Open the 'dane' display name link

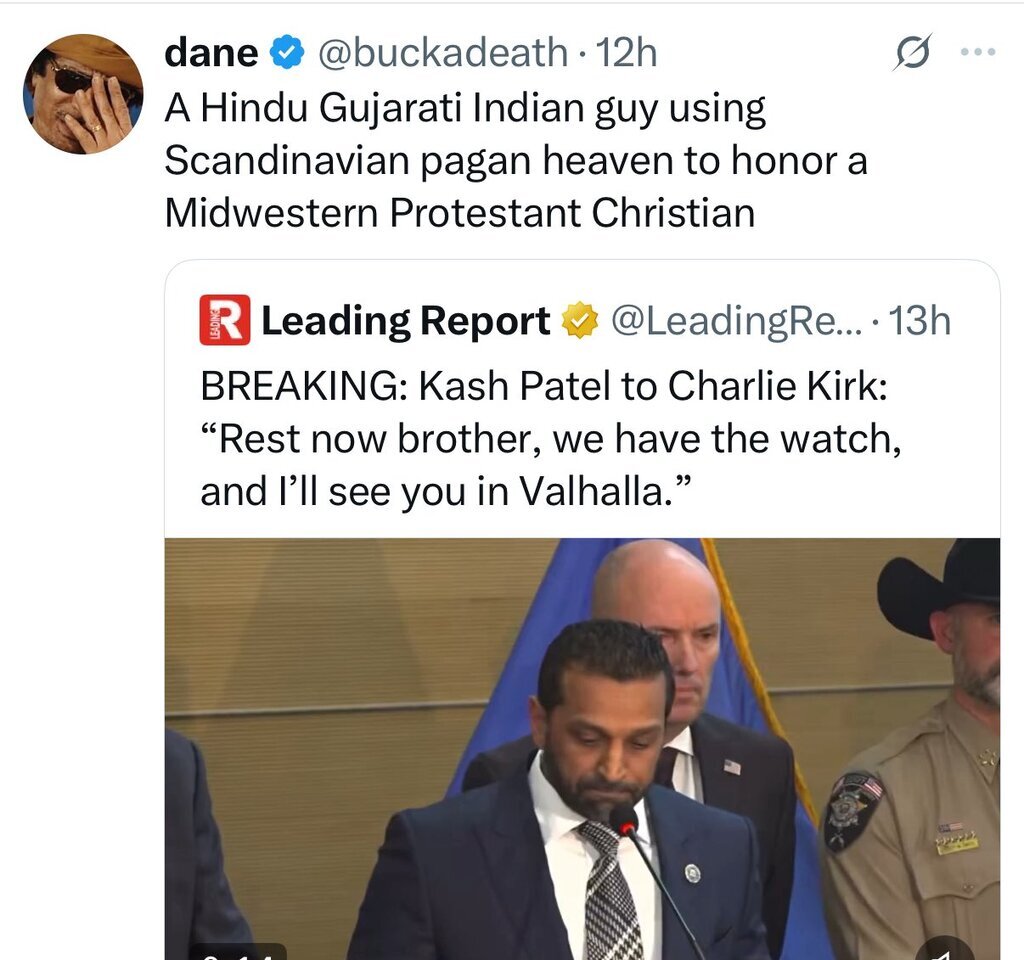[211, 52]
